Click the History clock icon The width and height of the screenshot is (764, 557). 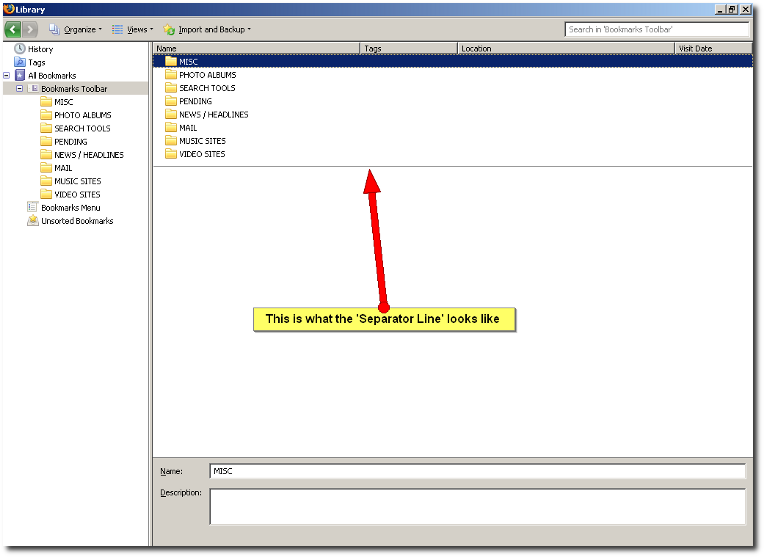coord(19,49)
